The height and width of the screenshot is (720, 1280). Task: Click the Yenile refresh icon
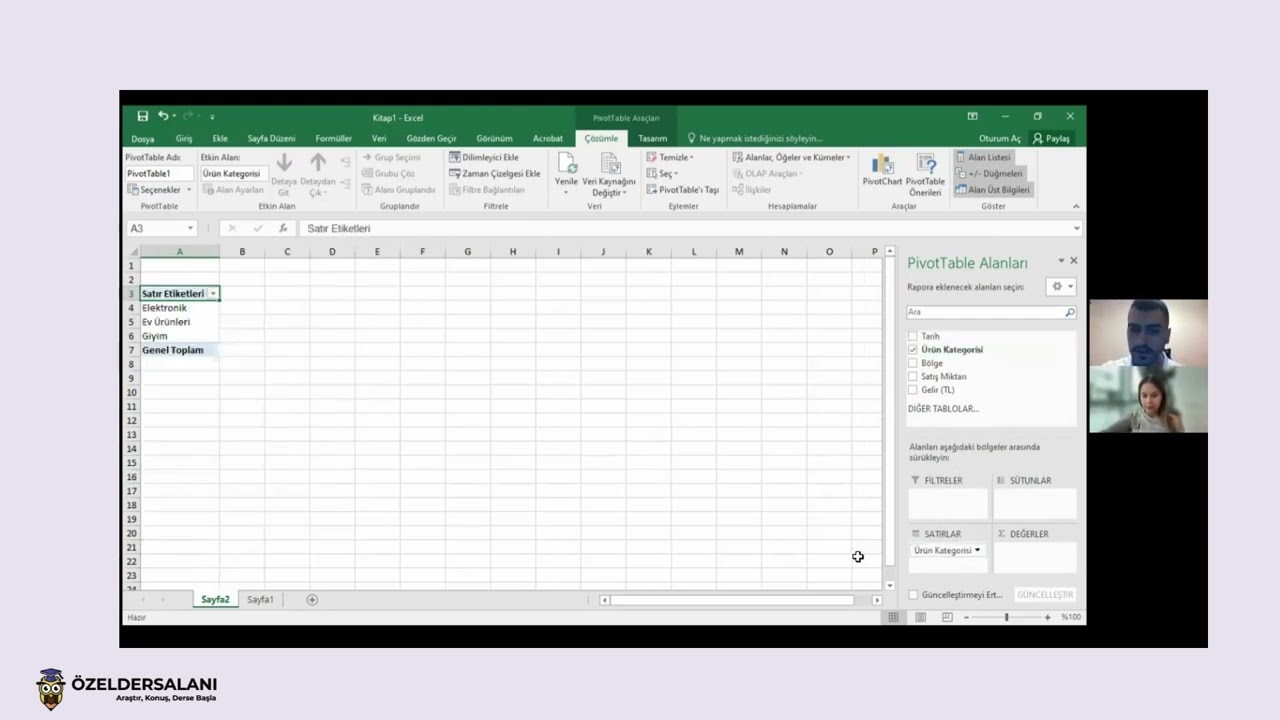pos(567,164)
